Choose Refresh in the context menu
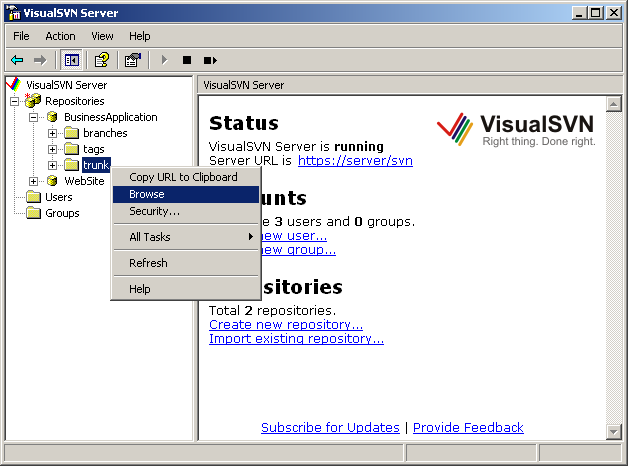Screen dimensions: 628x466 pyautogui.click(x=186, y=263)
